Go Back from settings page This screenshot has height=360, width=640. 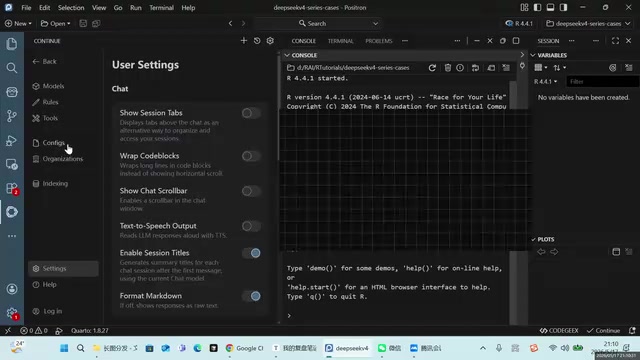pos(44,62)
